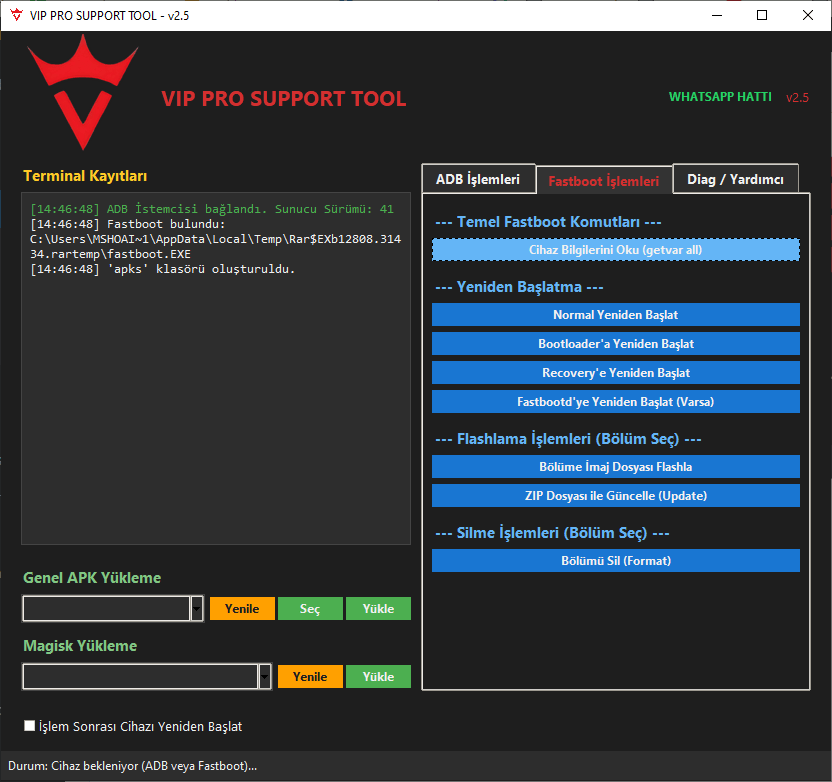Switch to the ADB İşlemleri tab
Image resolution: width=832 pixels, height=782 pixels.
478,178
